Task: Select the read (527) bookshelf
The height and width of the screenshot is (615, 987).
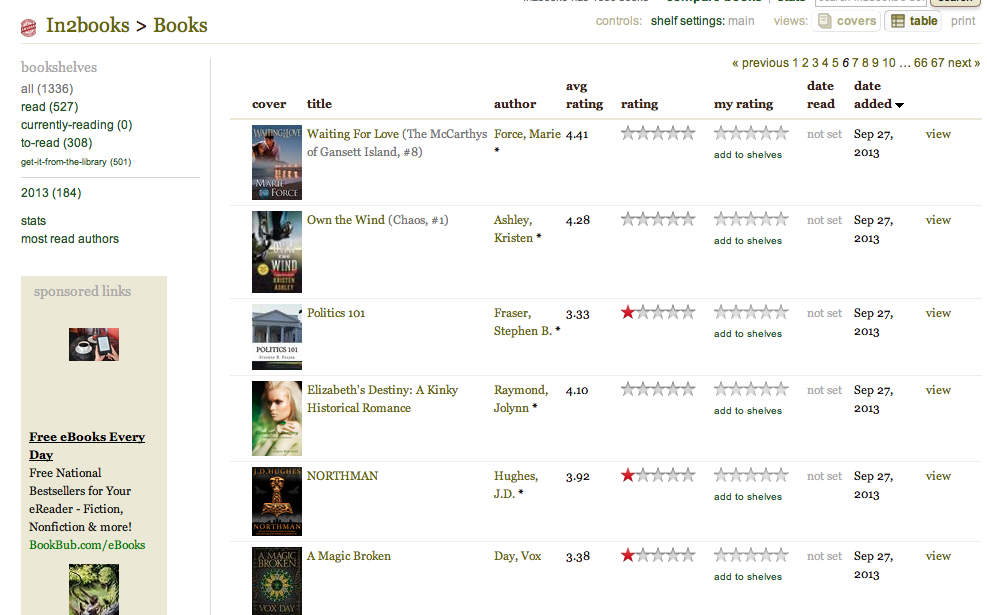Action: coord(50,107)
